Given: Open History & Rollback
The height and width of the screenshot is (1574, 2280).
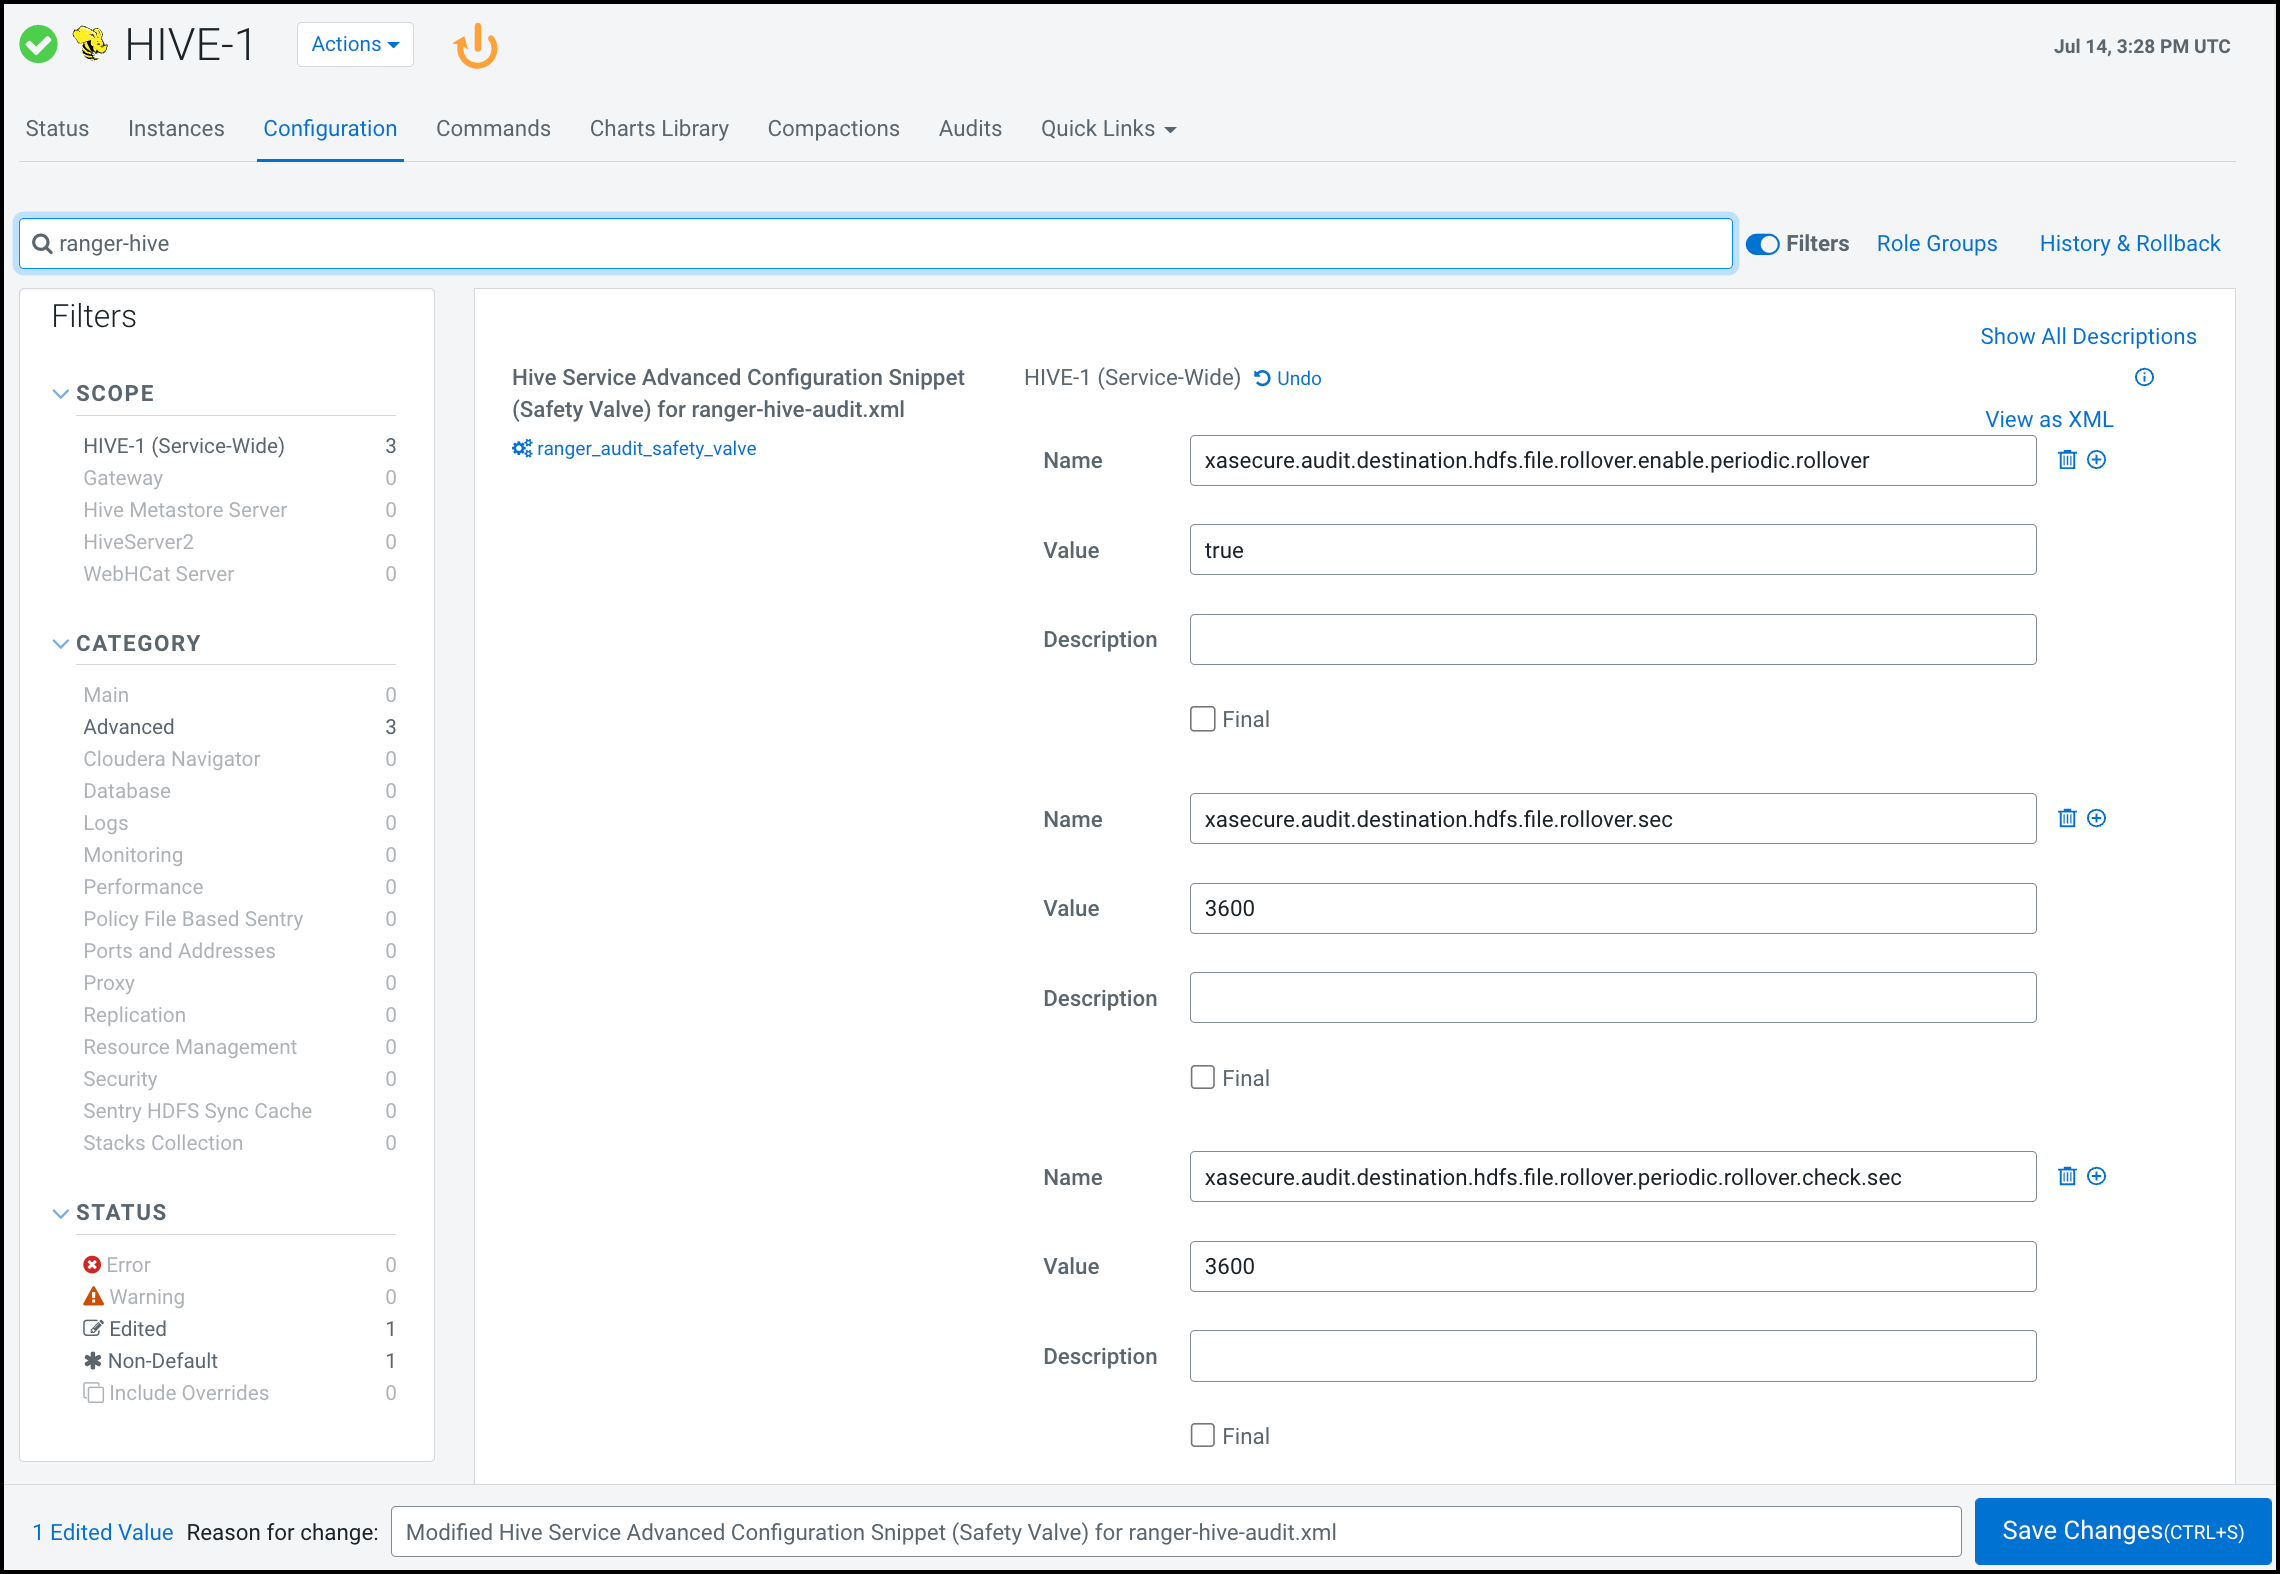Looking at the screenshot, I should [x=2129, y=243].
